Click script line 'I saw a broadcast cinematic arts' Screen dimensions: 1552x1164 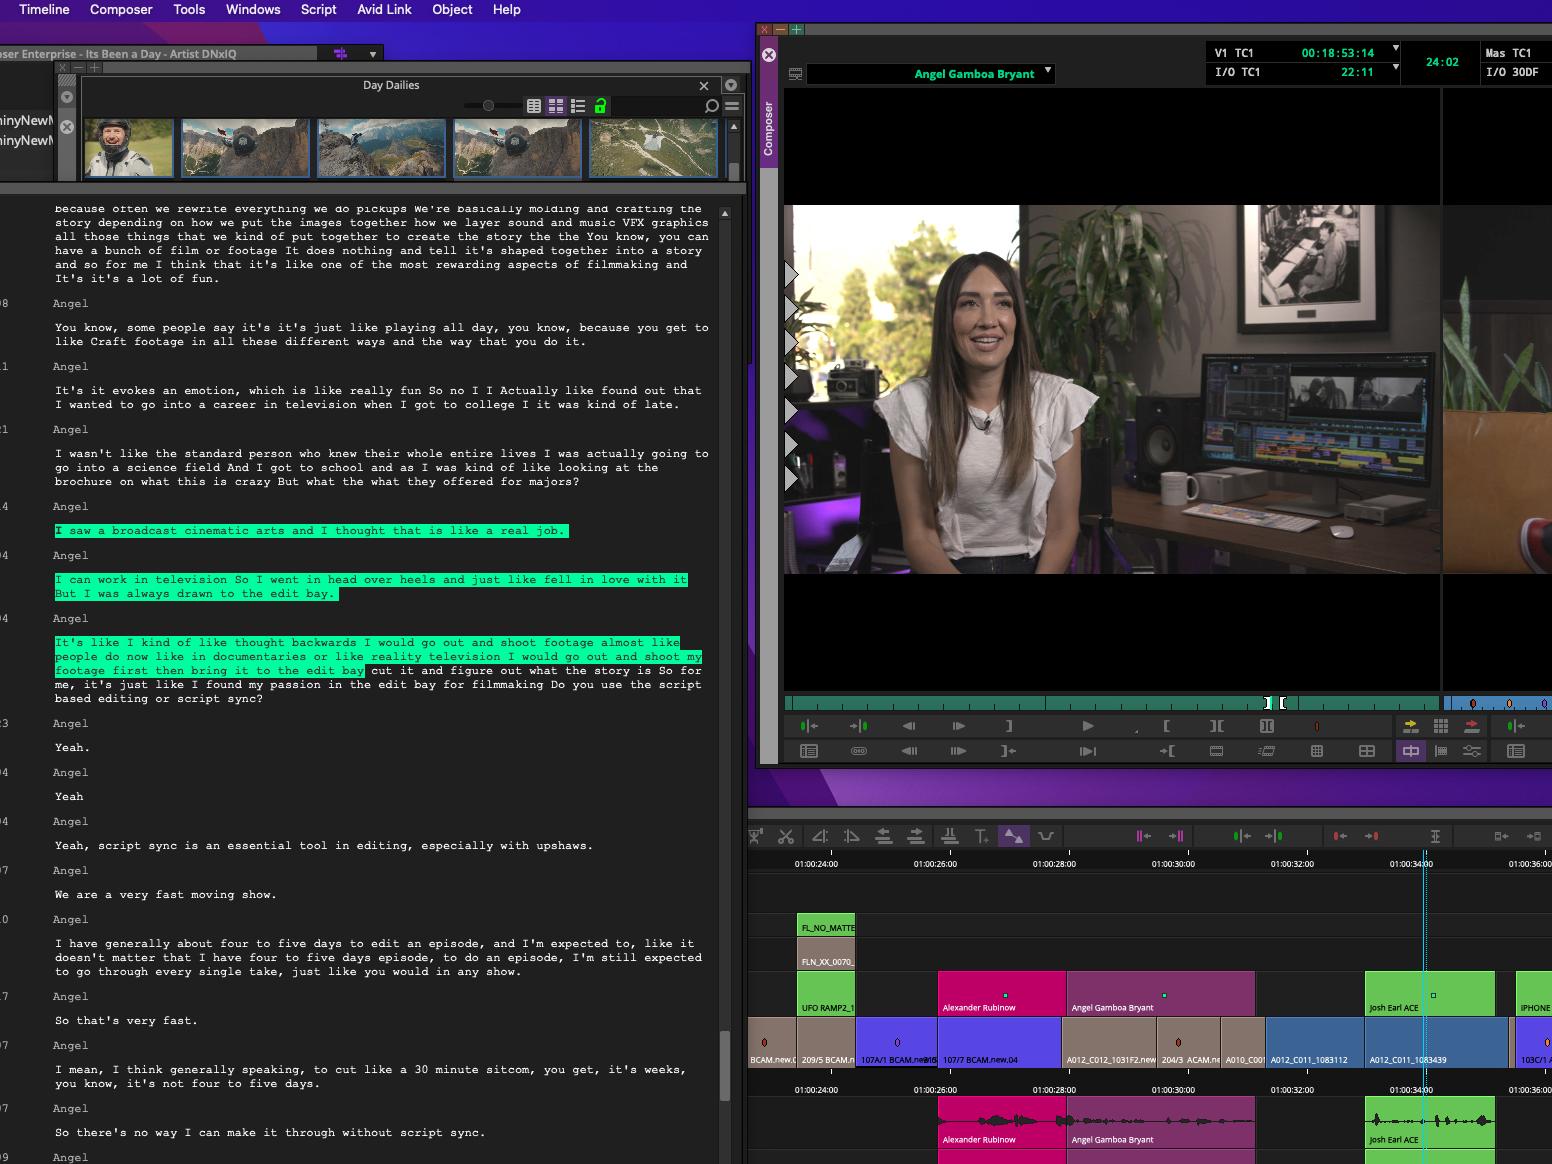(311, 531)
